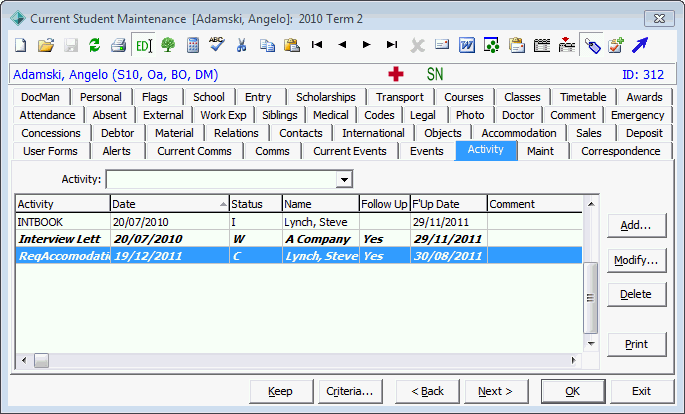Image resolution: width=685 pixels, height=414 pixels.
Task: Go to the next record arrow
Action: pos(367,45)
